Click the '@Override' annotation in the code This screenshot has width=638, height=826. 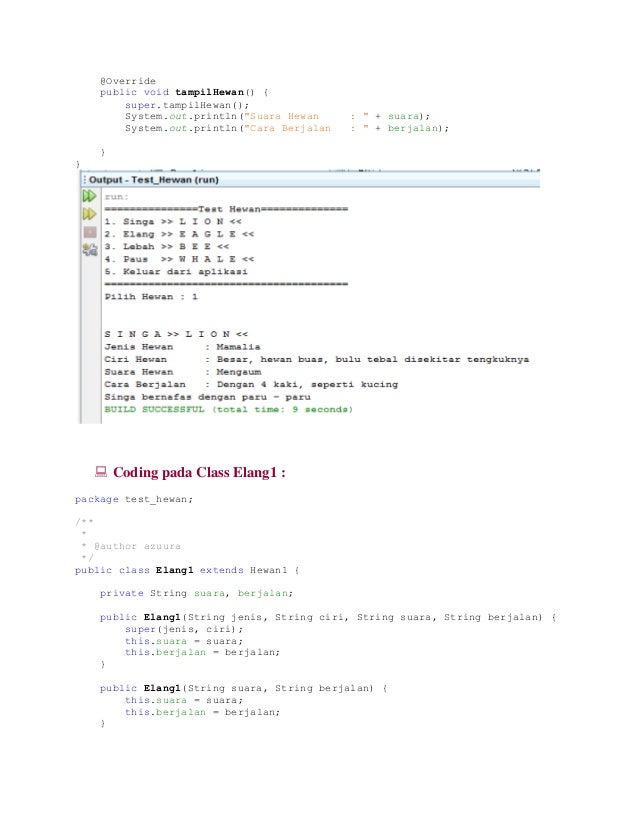[127, 81]
